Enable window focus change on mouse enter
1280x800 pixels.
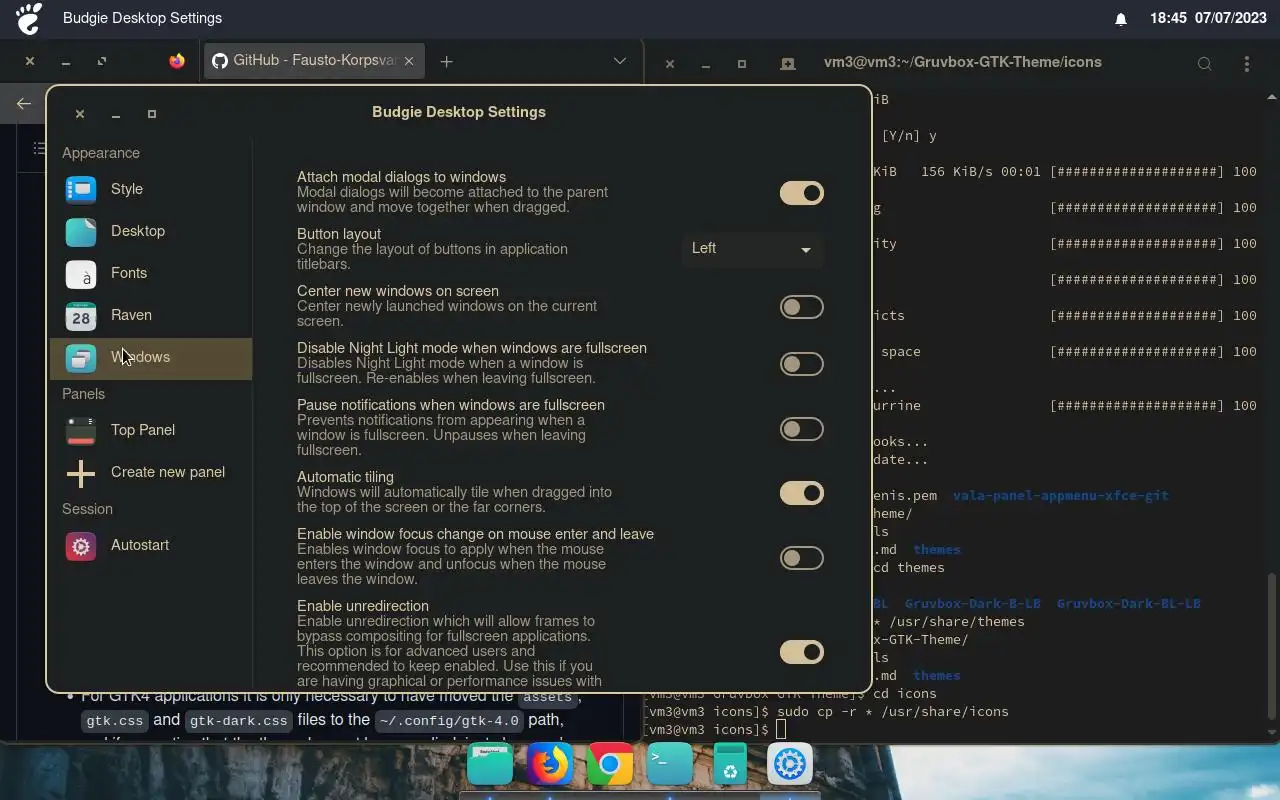point(802,558)
